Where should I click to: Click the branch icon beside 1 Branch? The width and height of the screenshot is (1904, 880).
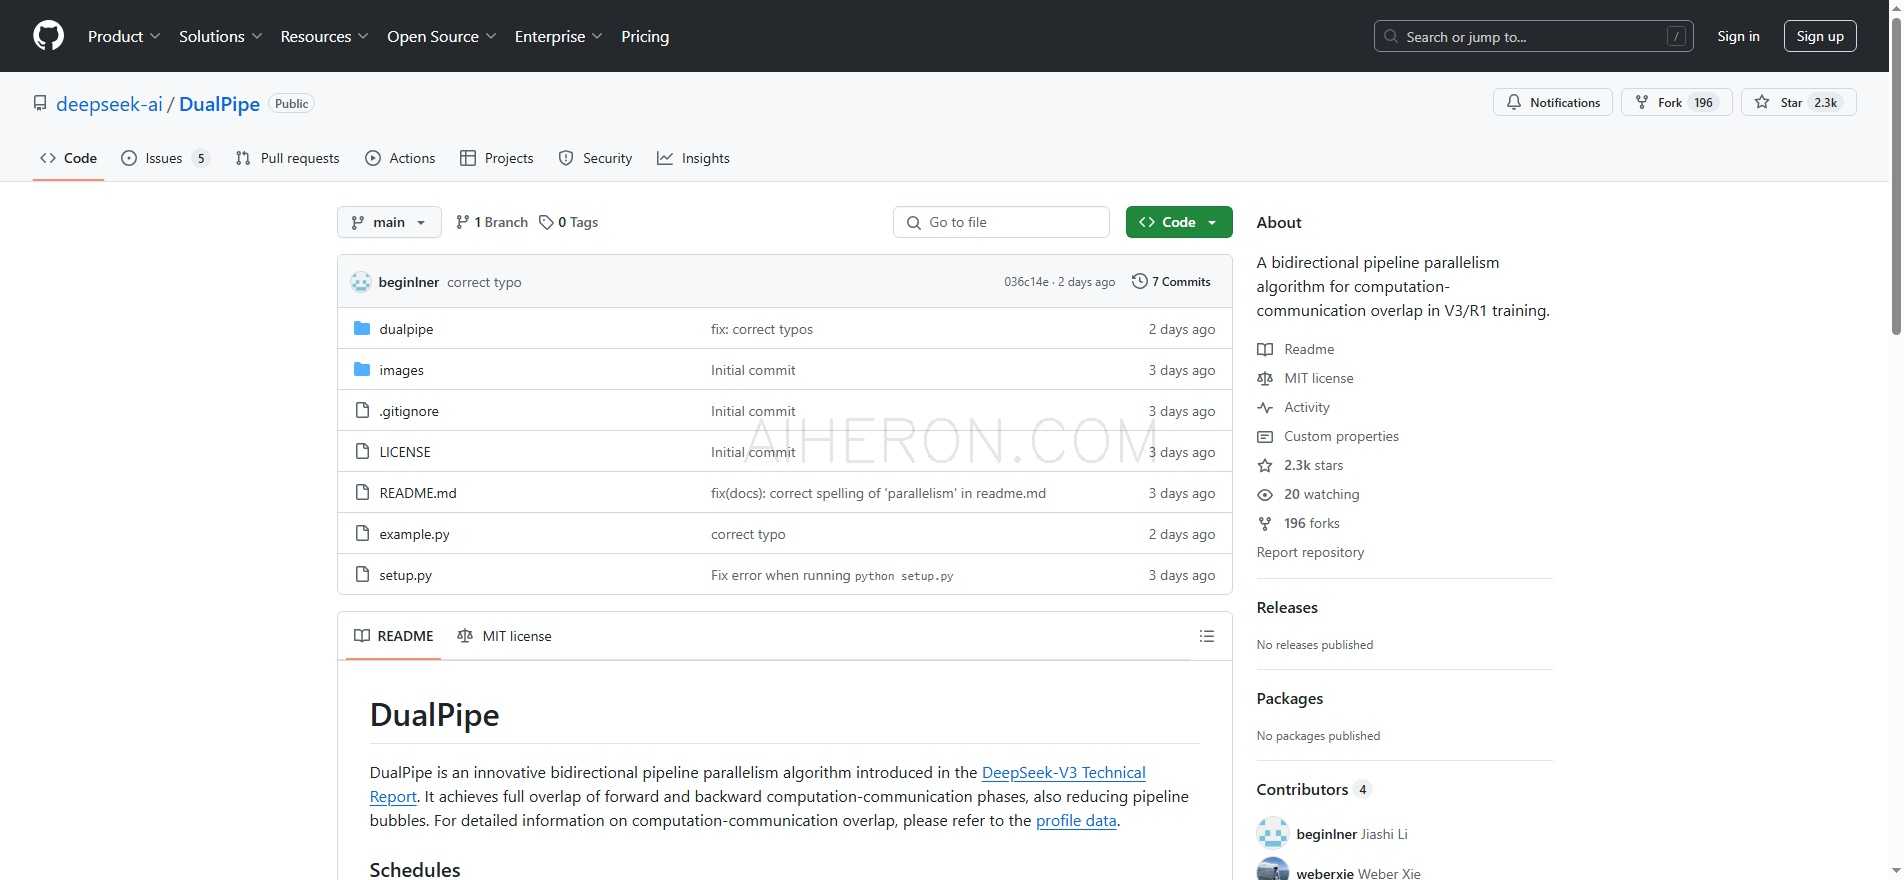pyautogui.click(x=462, y=222)
